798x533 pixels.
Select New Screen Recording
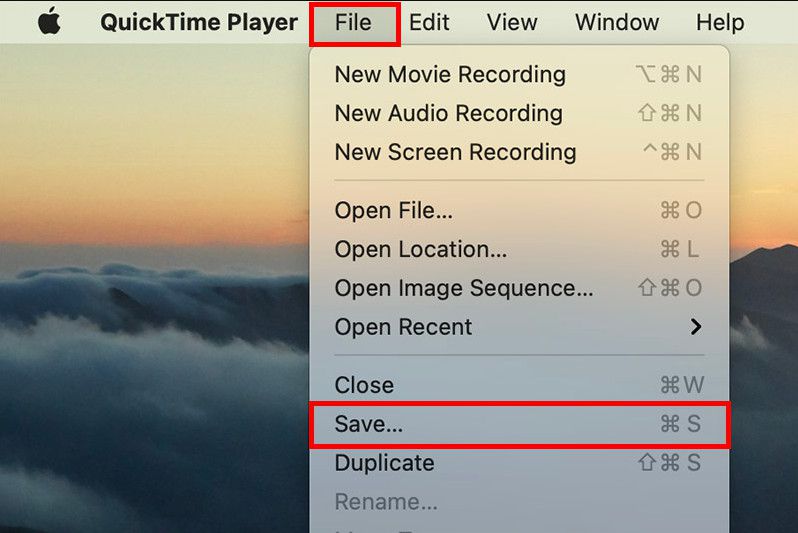(519, 152)
